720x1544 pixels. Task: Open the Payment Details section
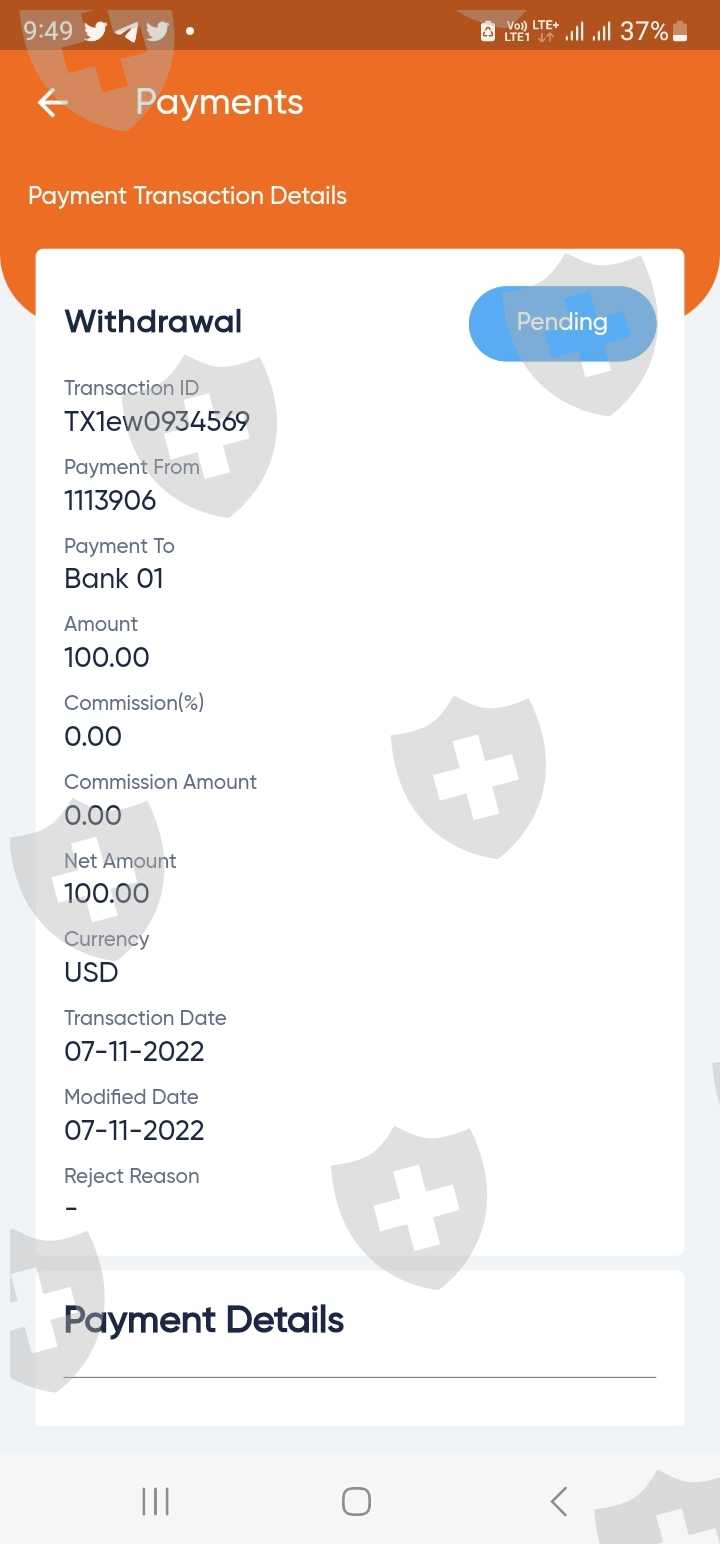pyautogui.click(x=204, y=1320)
